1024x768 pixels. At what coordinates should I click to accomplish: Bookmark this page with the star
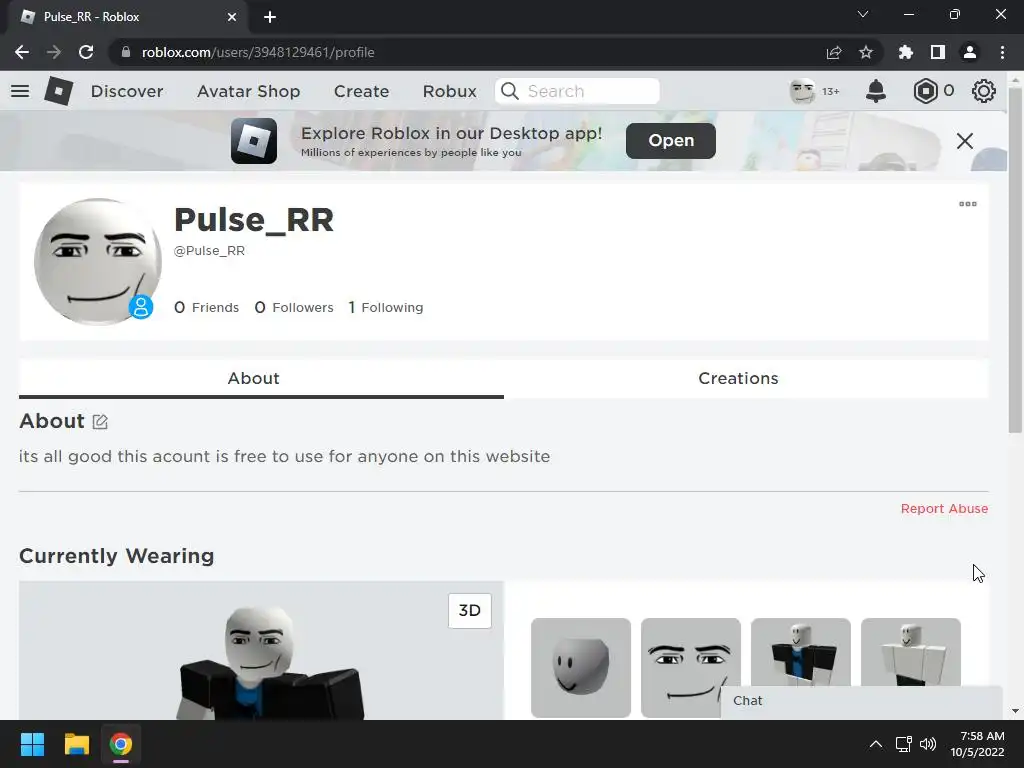tap(866, 52)
